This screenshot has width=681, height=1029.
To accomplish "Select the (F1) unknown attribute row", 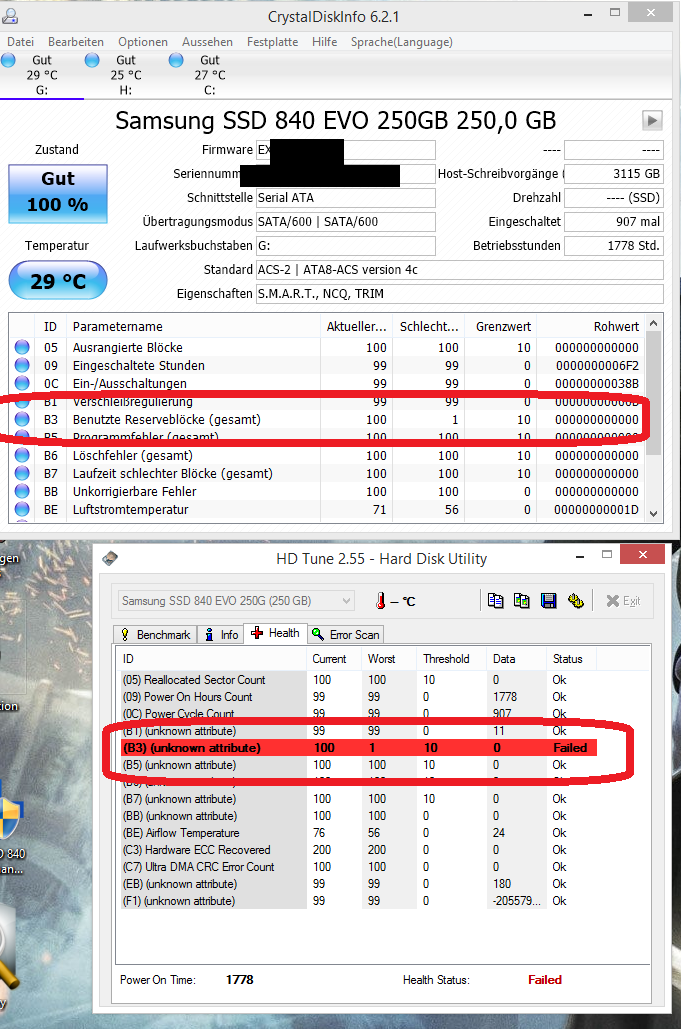I will pyautogui.click(x=358, y=901).
